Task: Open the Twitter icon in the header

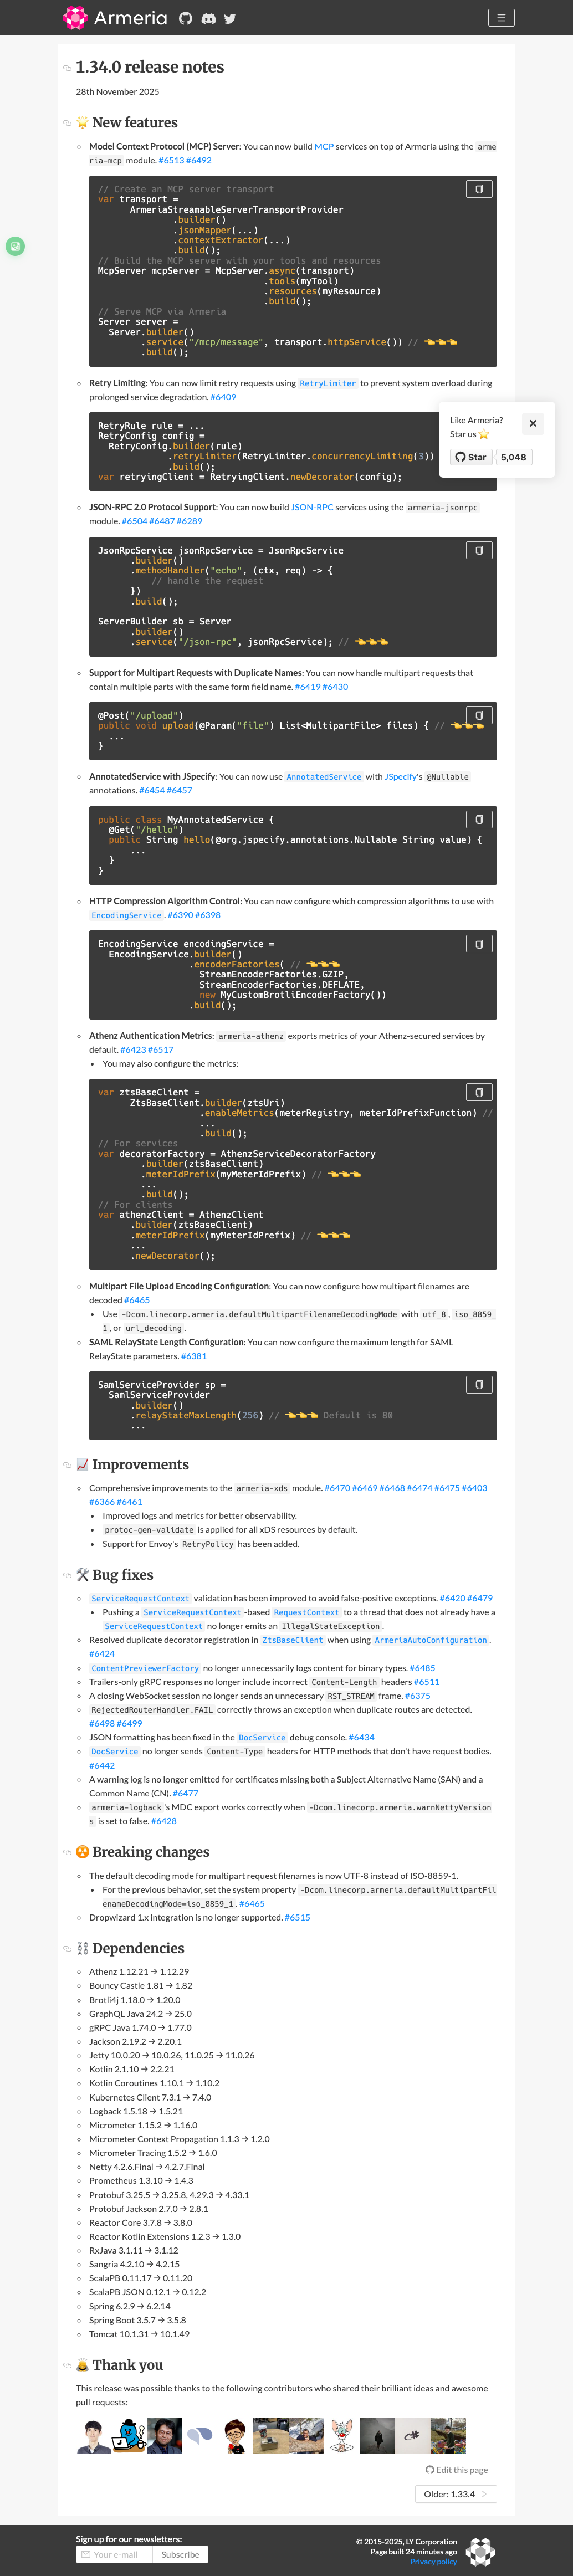Action: (x=230, y=18)
